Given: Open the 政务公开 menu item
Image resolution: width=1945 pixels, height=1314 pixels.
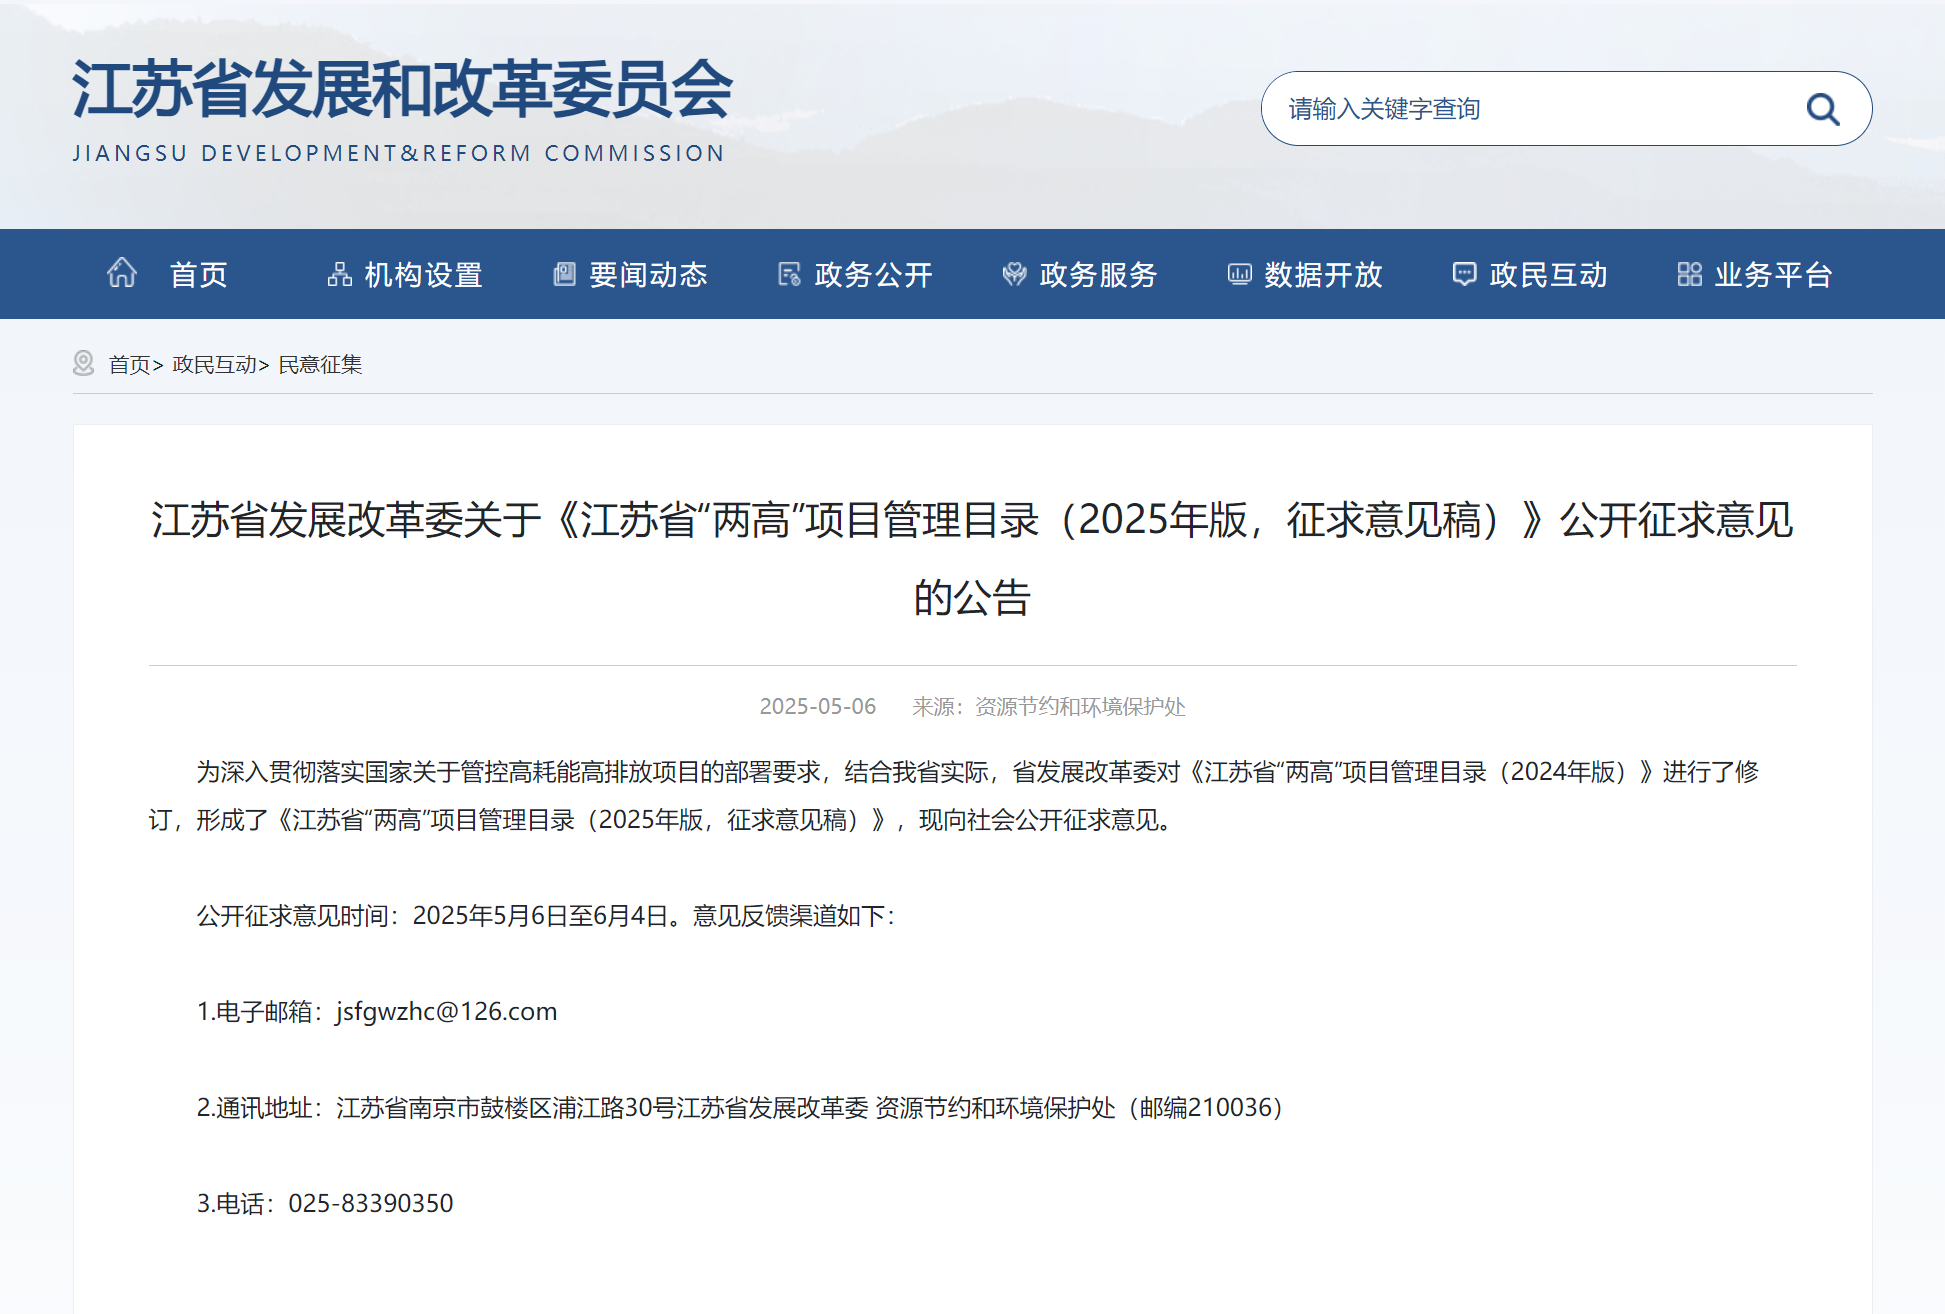Looking at the screenshot, I should point(873,275).
